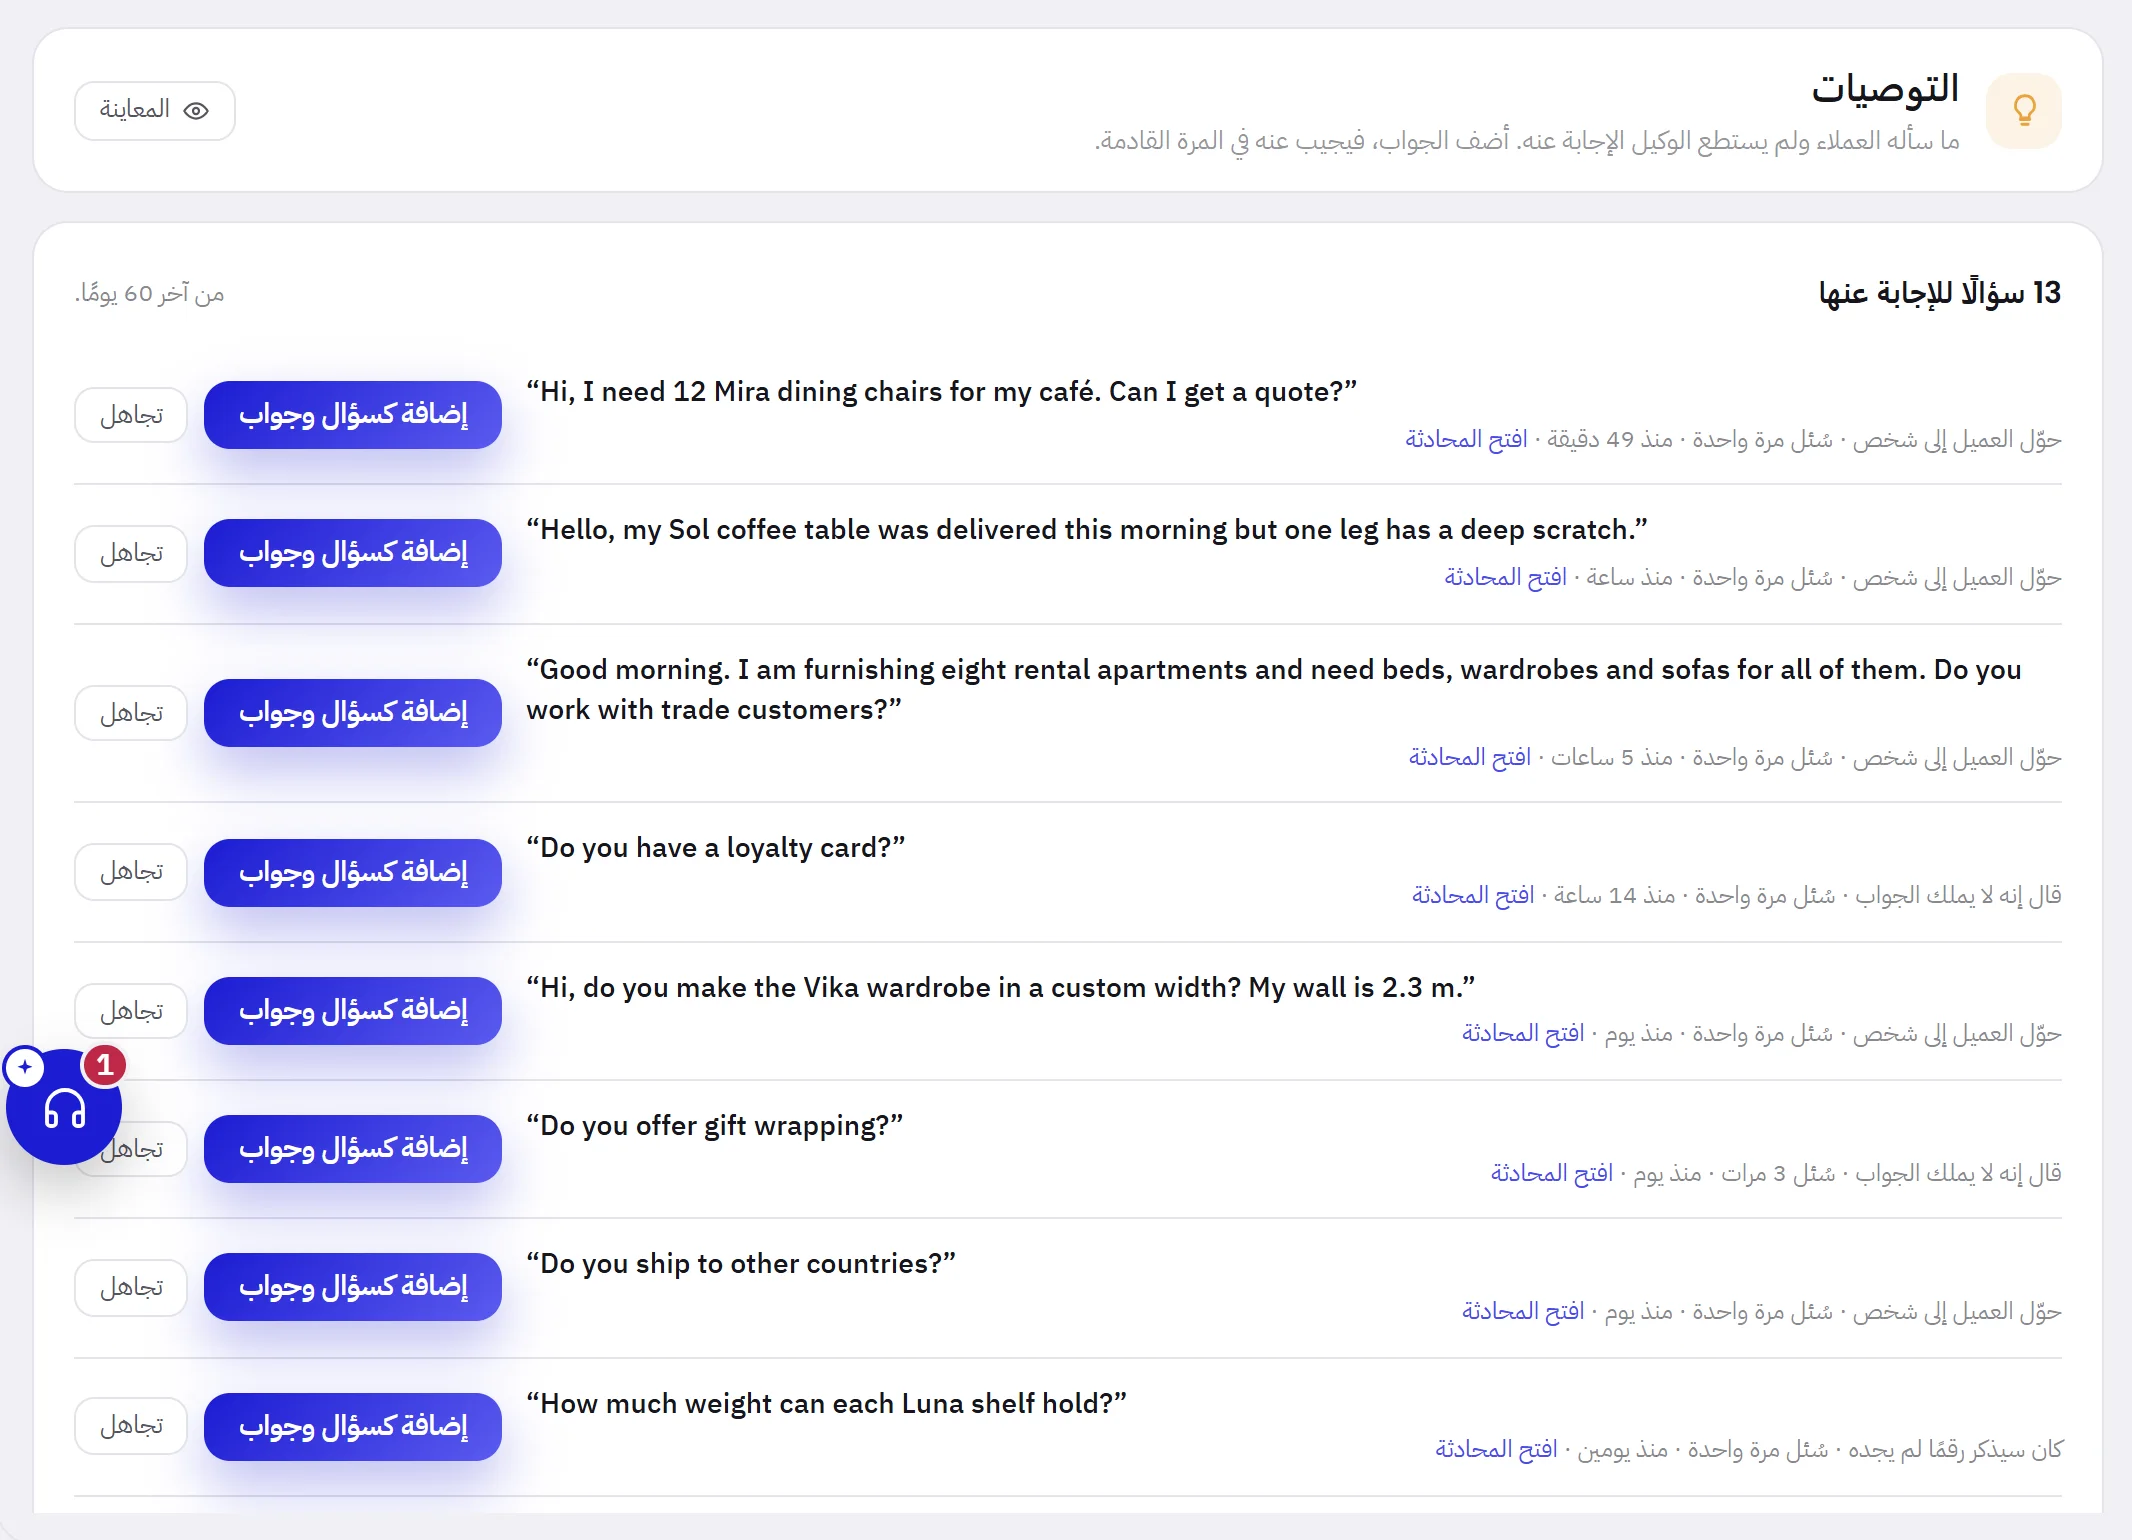Add Q&A for Luna shelf weight question
Screen dimensions: 2132x1540
tap(353, 1427)
